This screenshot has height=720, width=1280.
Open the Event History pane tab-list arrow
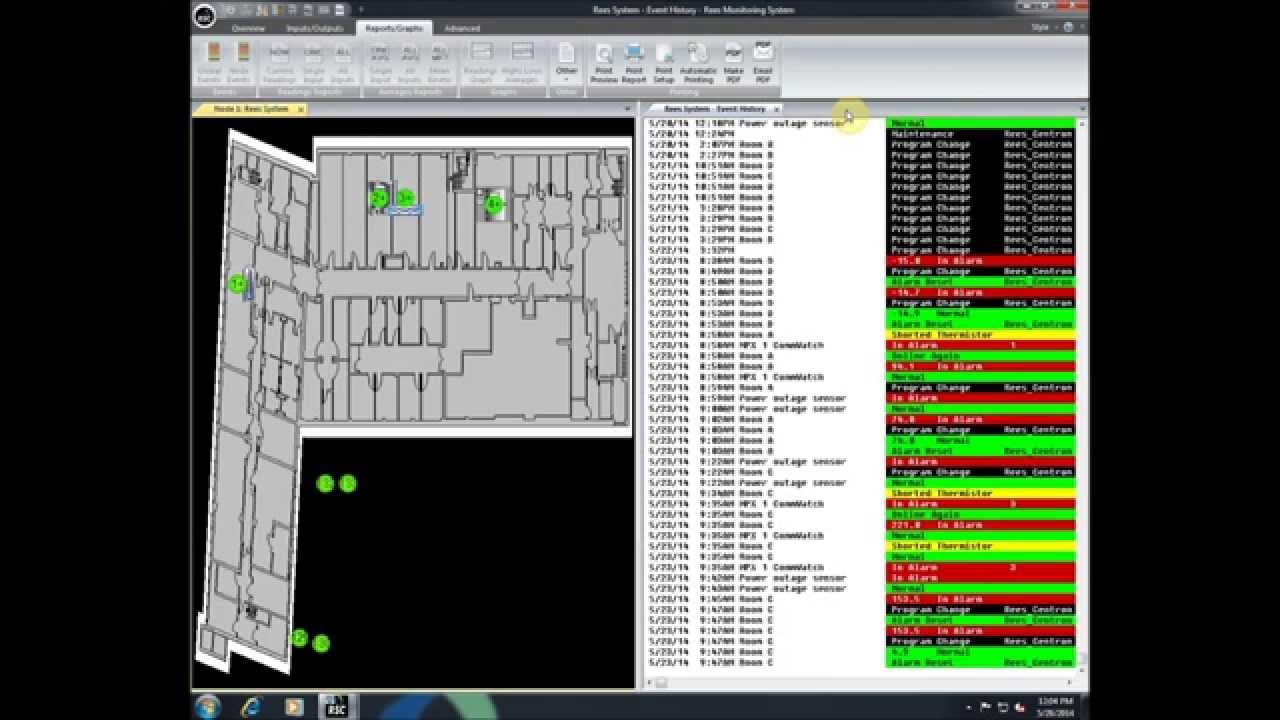pos(1081,108)
